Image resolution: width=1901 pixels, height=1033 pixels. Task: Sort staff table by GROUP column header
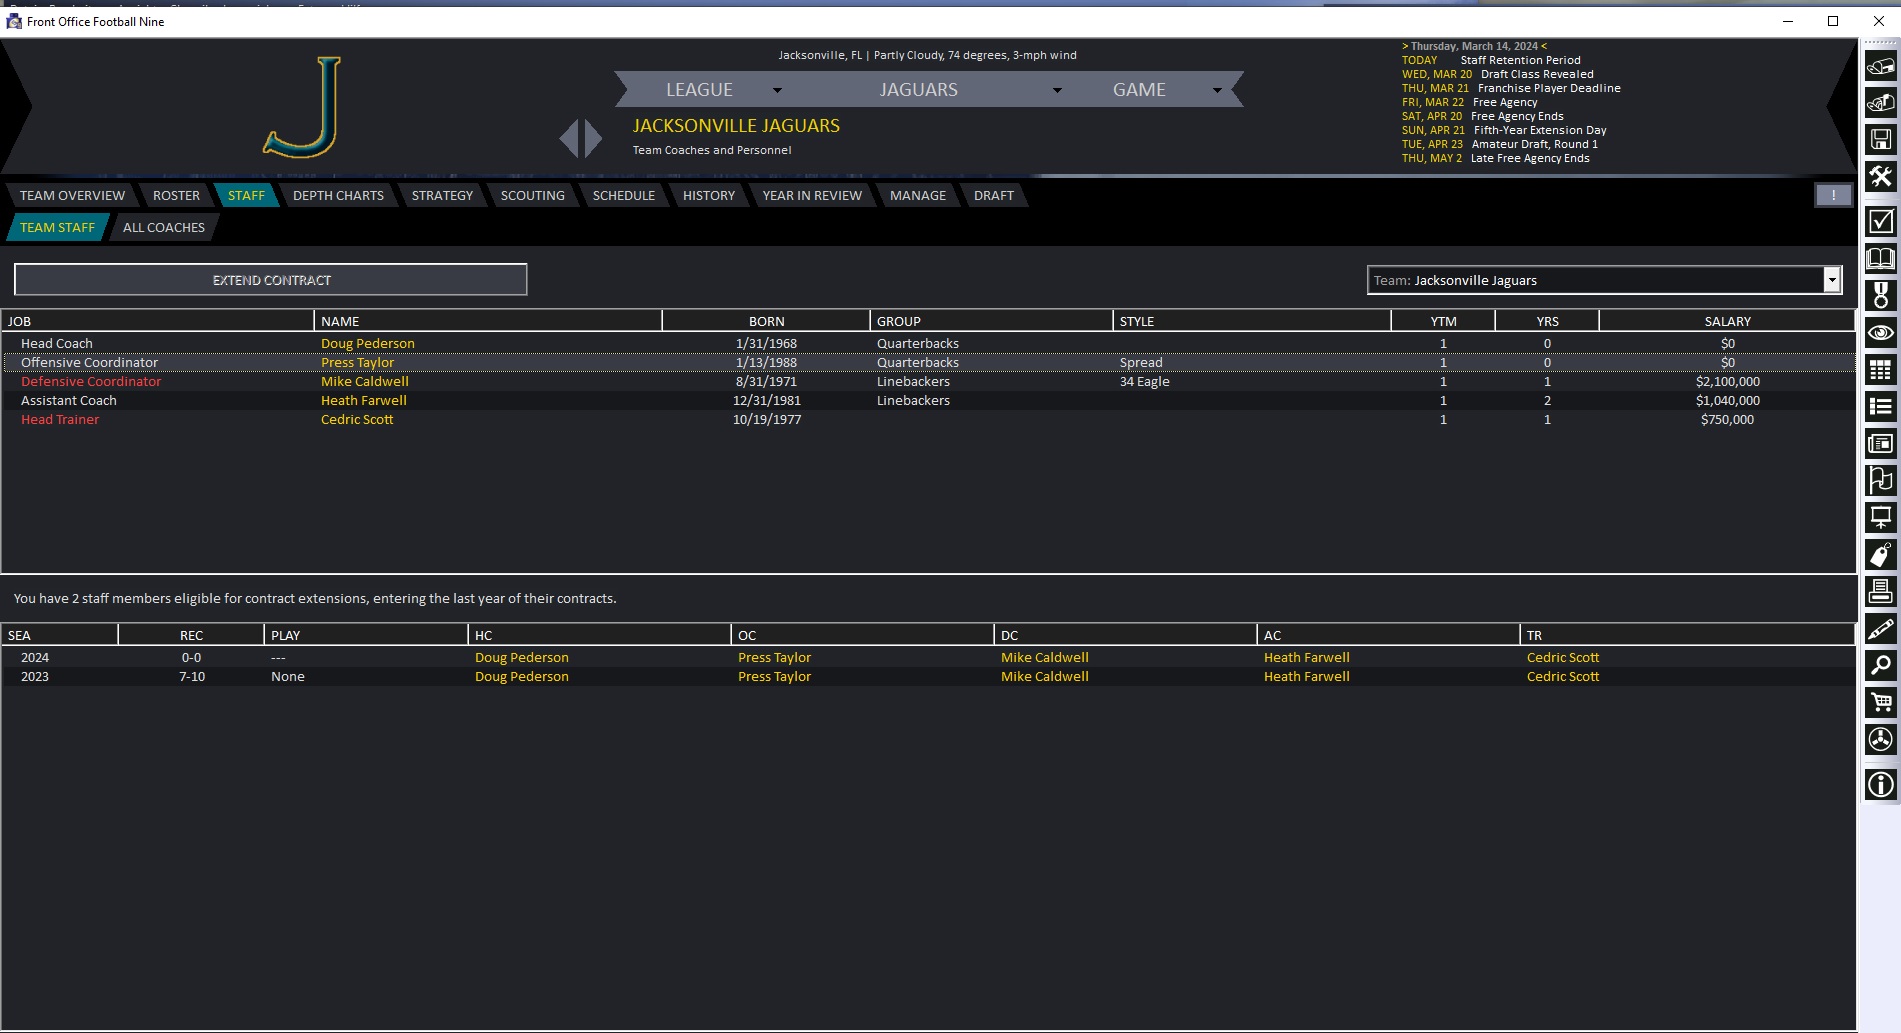click(x=991, y=321)
